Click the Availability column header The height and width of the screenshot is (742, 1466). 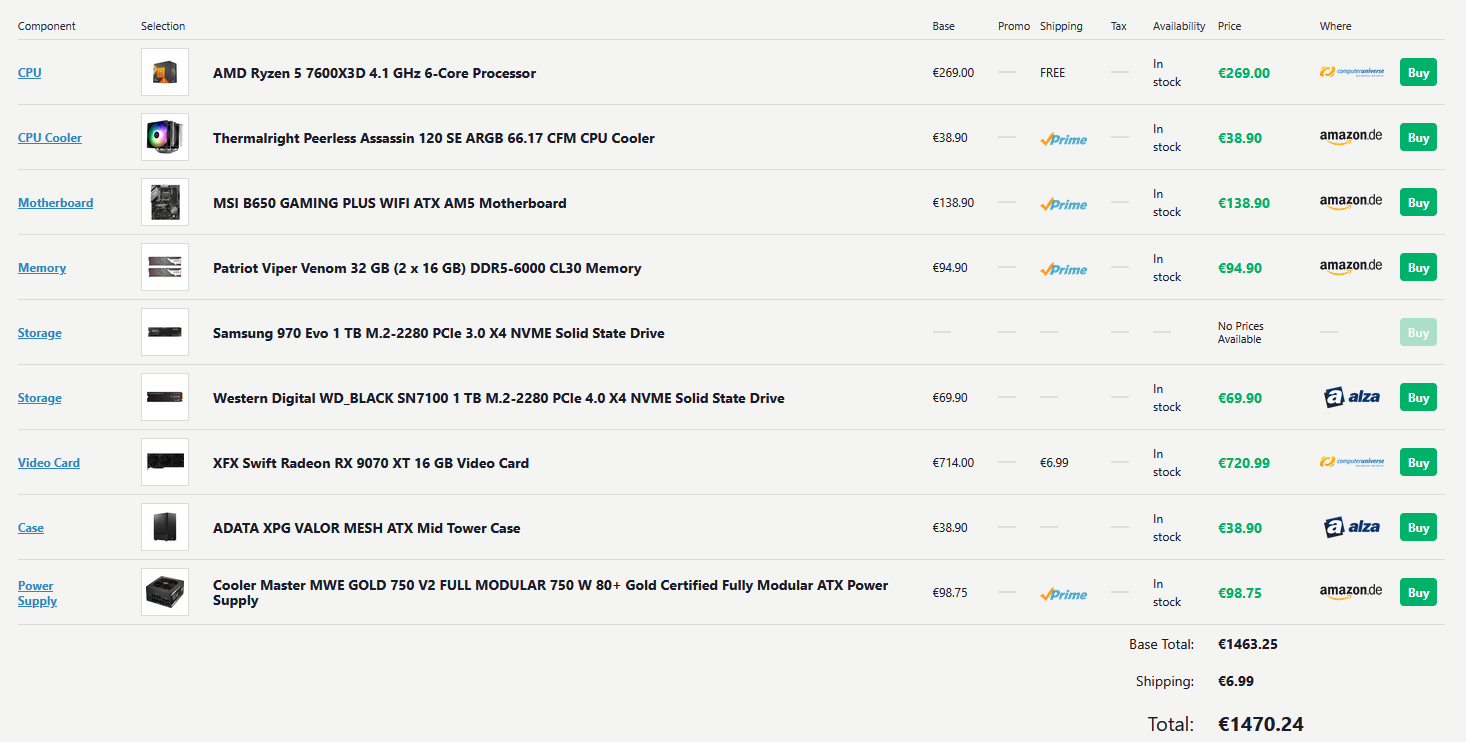coord(1179,26)
